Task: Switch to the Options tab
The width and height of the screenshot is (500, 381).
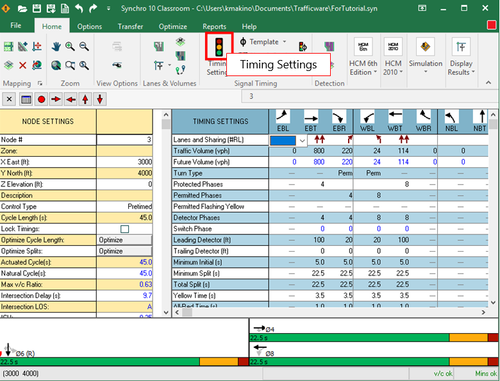Action: point(89,26)
